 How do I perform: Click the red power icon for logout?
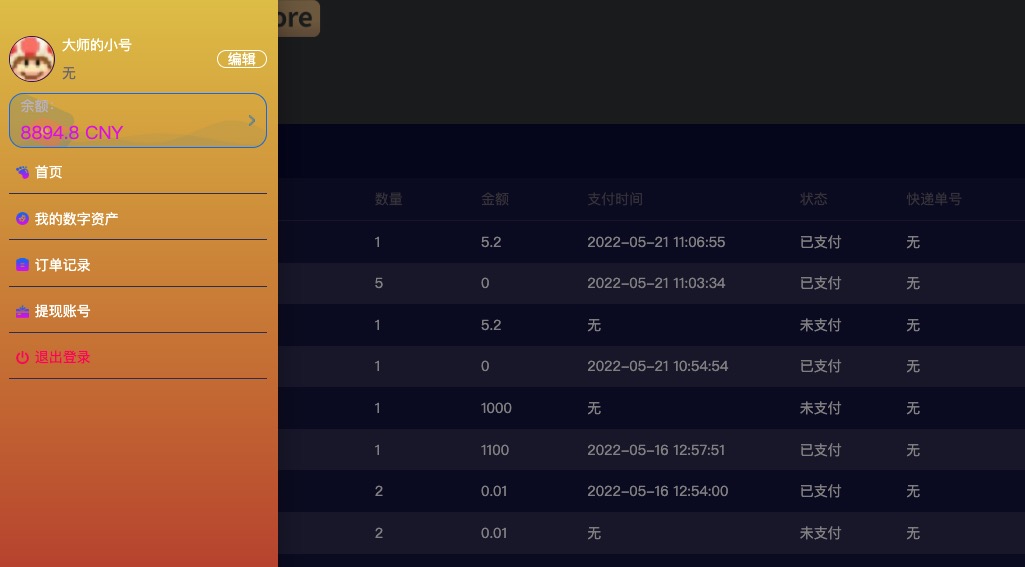point(22,357)
